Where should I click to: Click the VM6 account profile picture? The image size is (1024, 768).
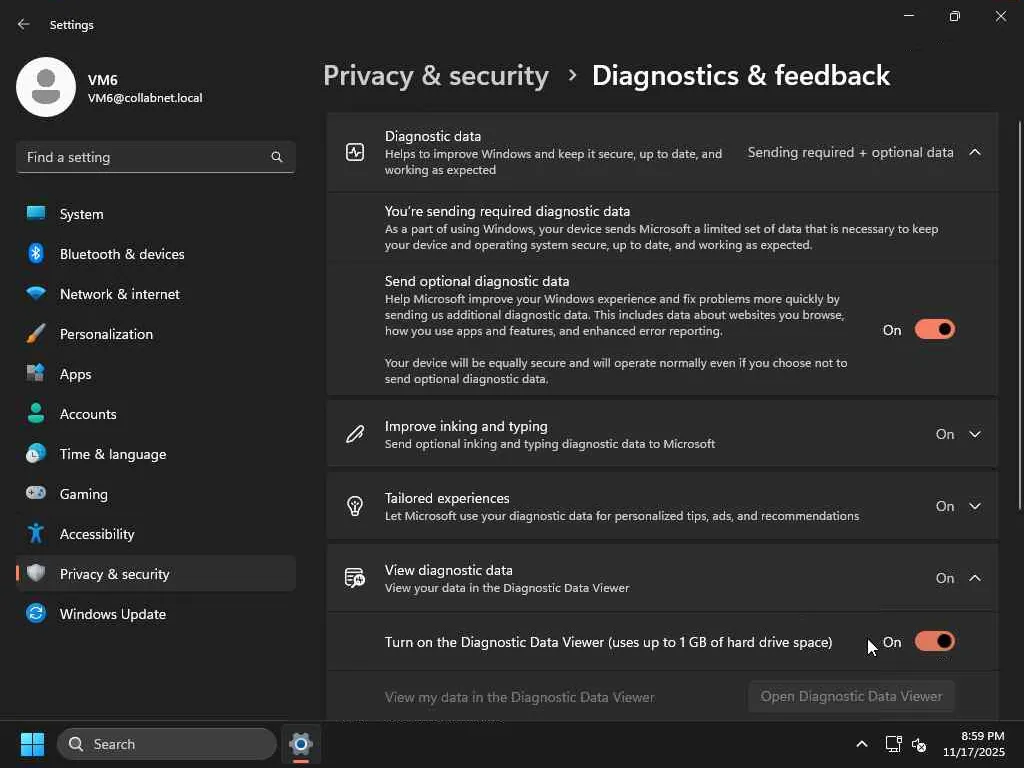(x=46, y=87)
